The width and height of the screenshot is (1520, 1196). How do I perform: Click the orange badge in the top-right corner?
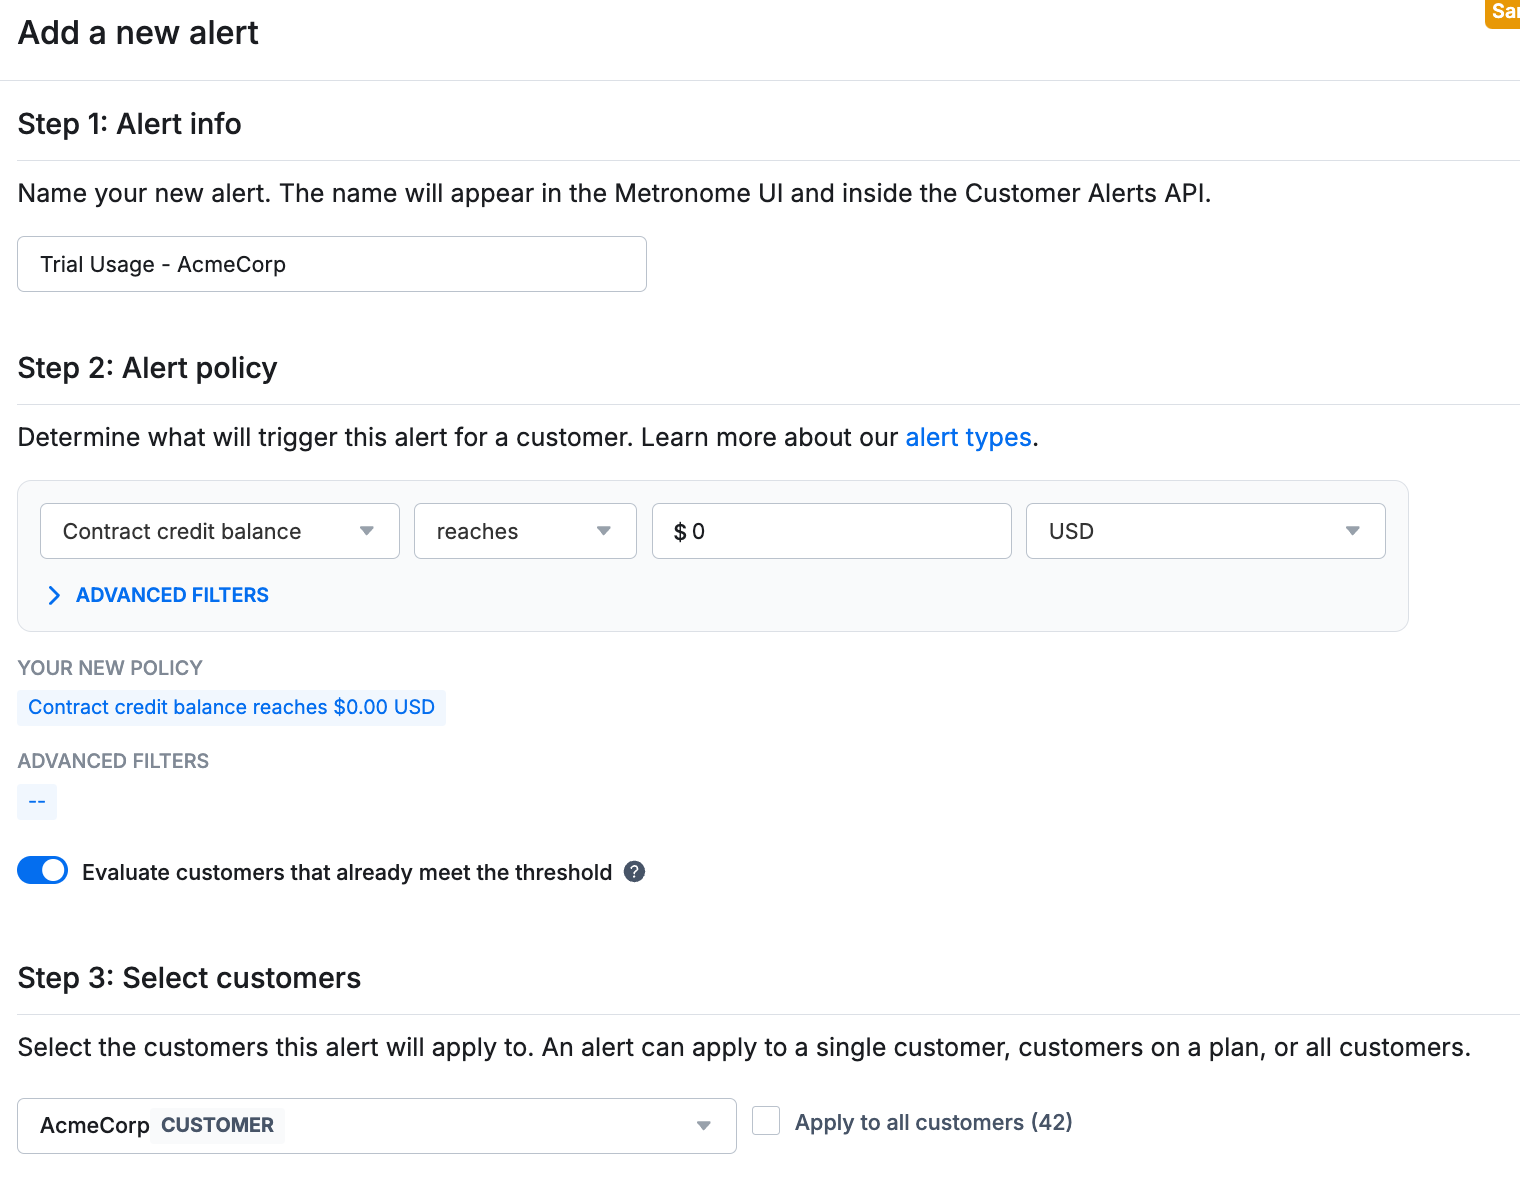(x=1504, y=12)
